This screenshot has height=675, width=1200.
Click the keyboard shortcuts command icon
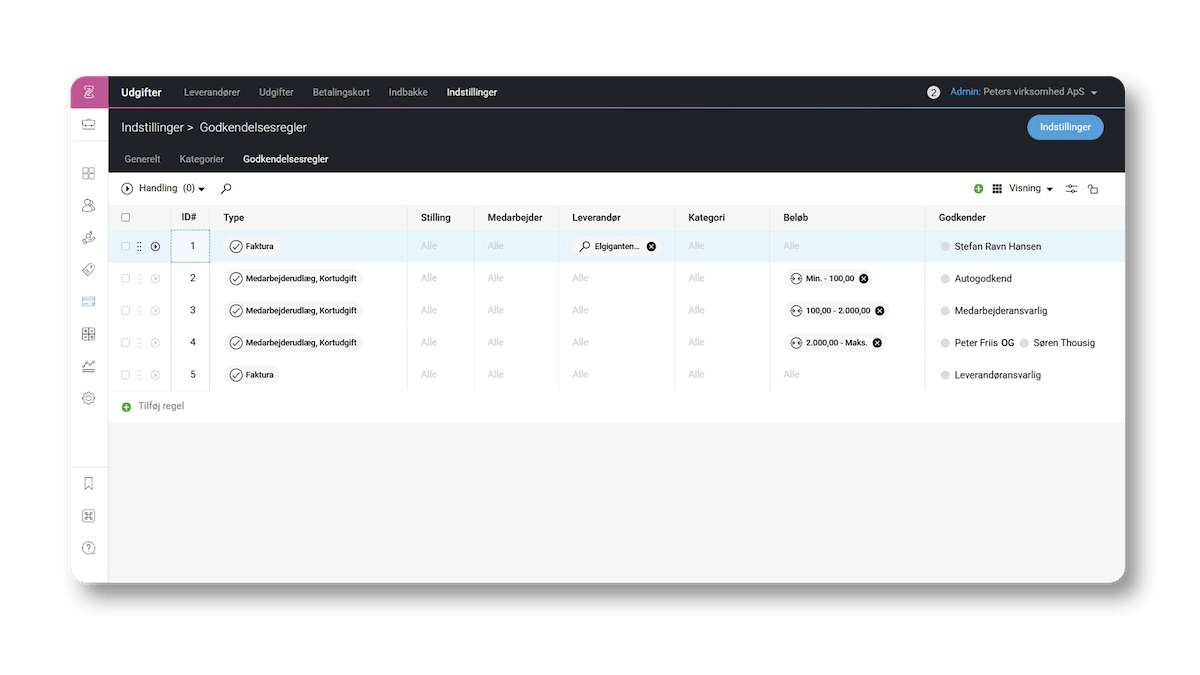88,516
